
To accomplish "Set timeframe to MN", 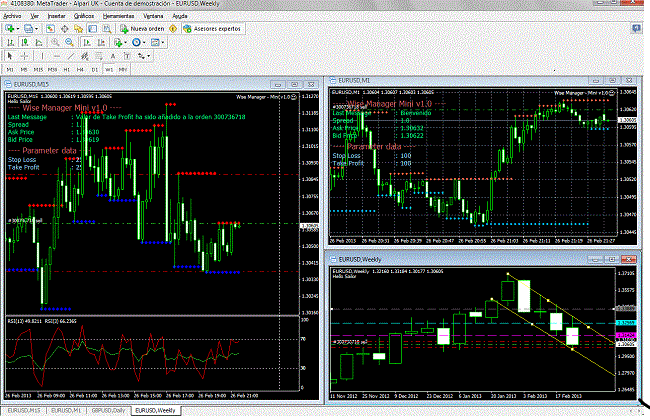I will [122, 70].
